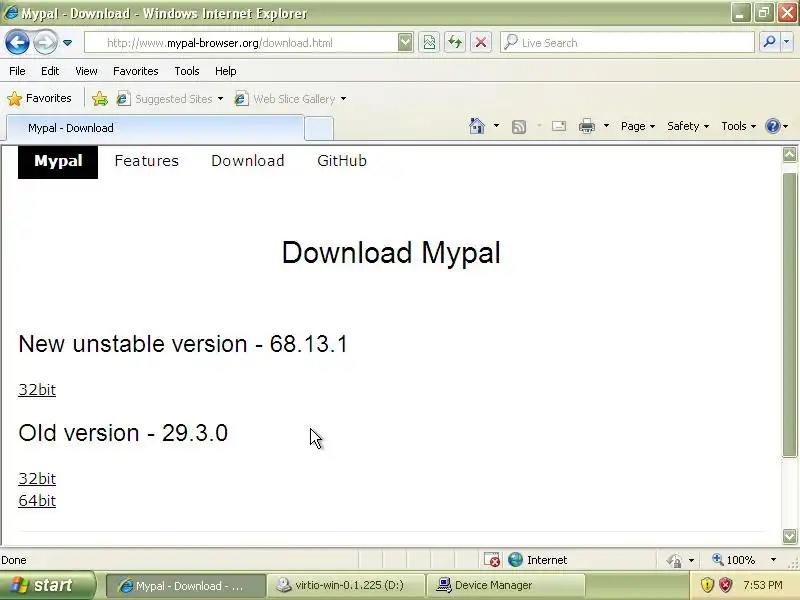Open the View menu

[86, 71]
